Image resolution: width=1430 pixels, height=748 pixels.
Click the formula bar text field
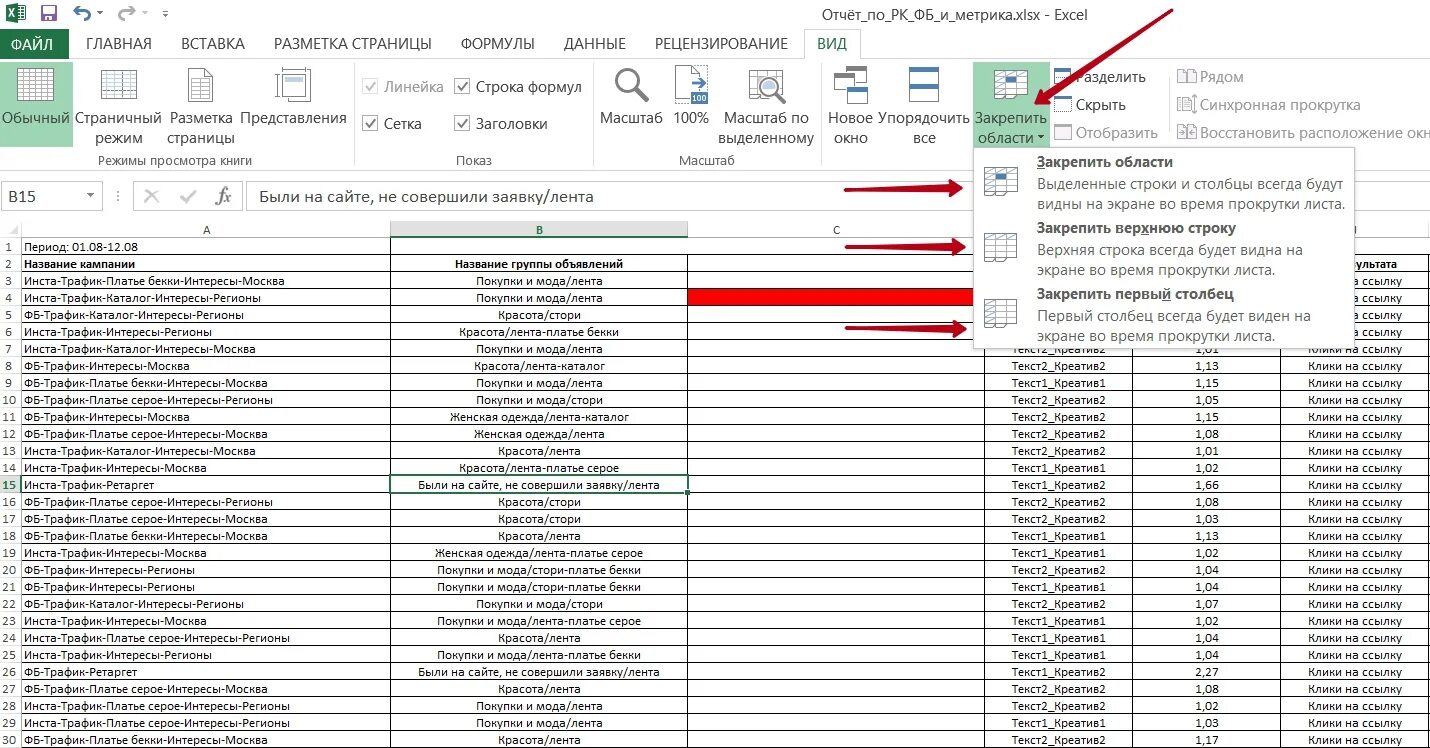pyautogui.click(x=610, y=197)
